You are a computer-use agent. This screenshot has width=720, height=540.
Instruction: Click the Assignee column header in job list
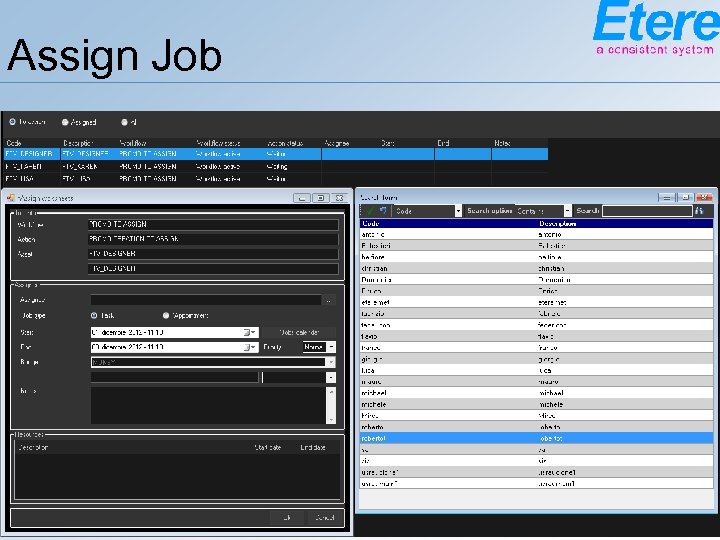pyautogui.click(x=337, y=143)
